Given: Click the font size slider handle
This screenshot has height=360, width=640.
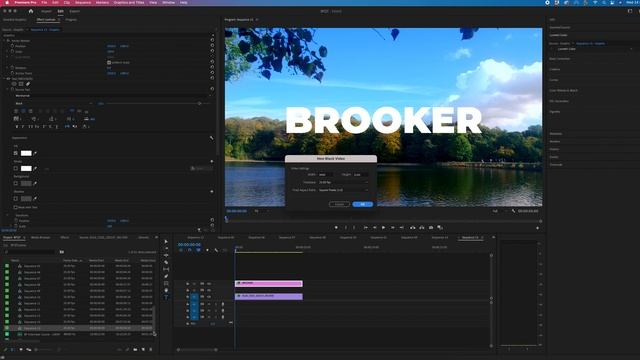Looking at the screenshot, I should 200,103.
